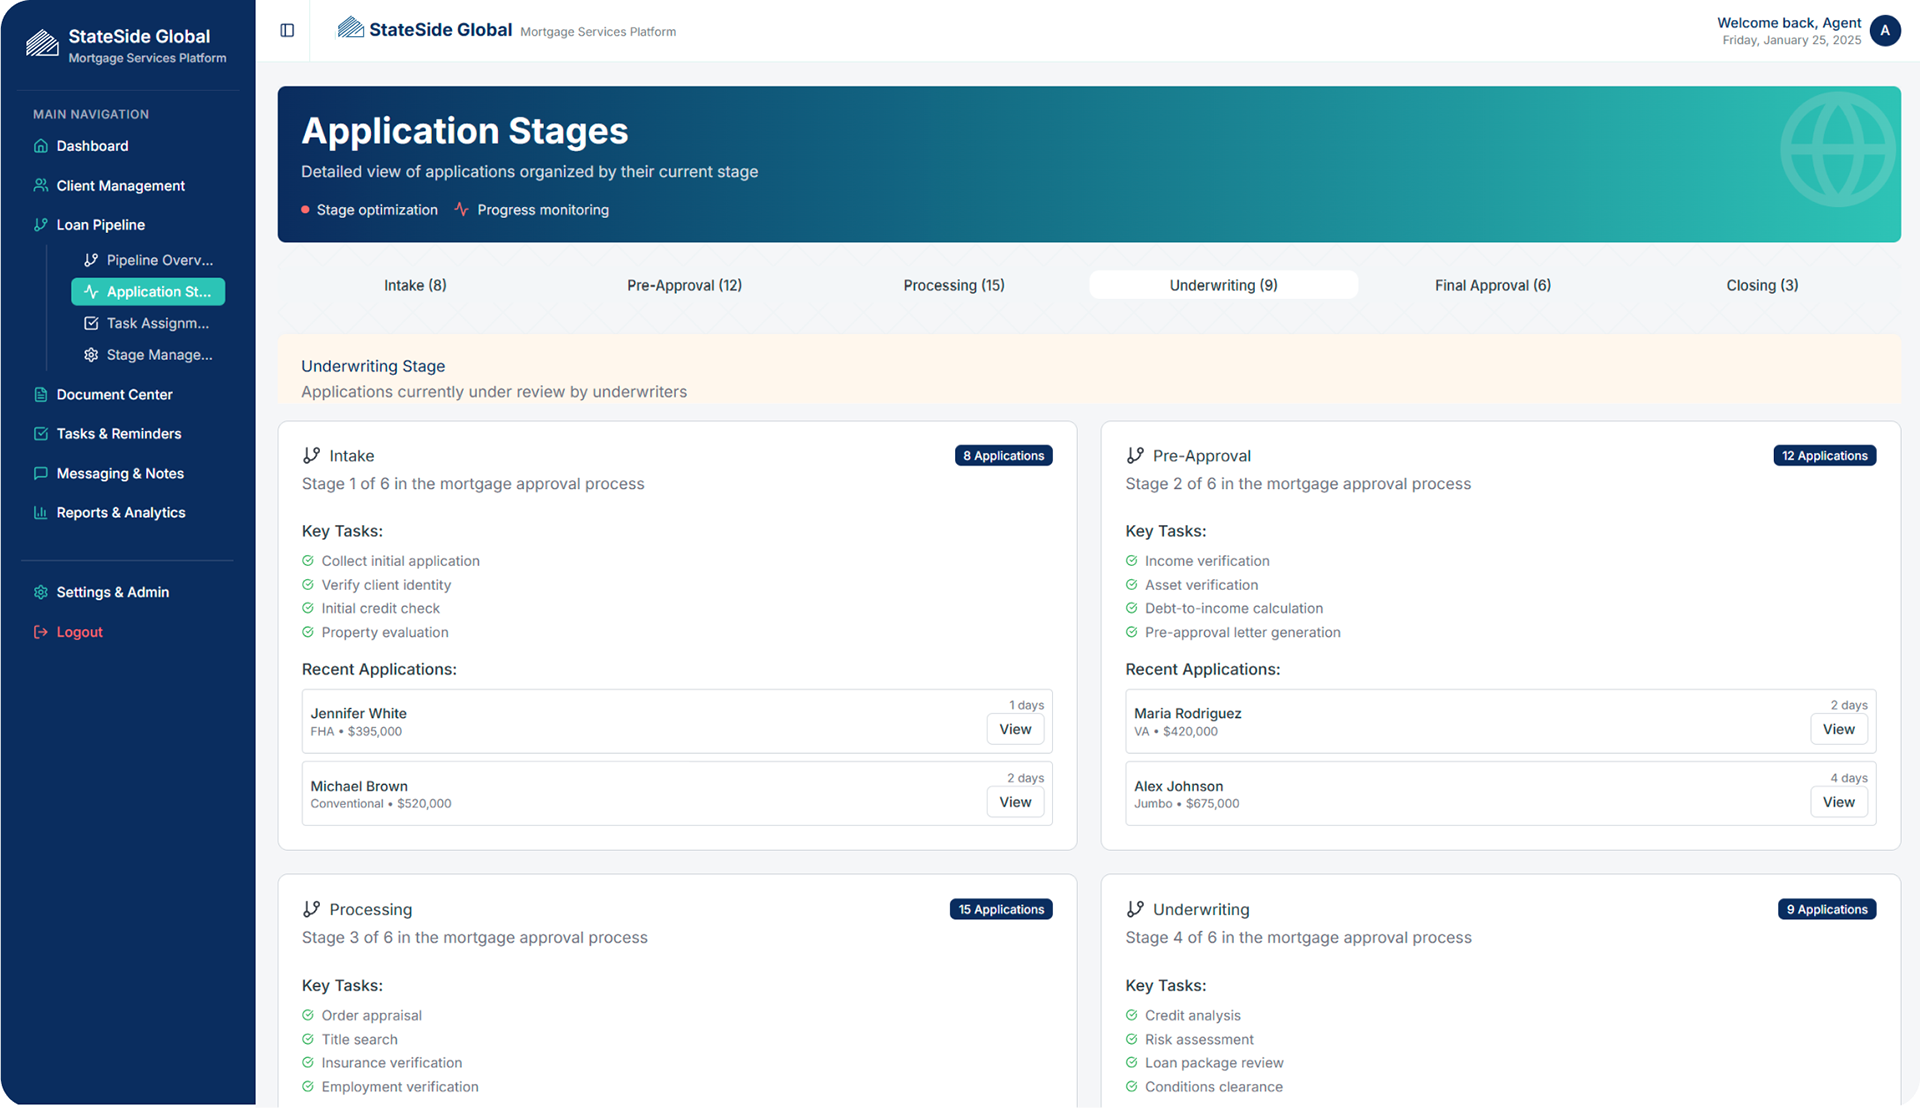Click the Client Management people icon
Viewport: 1920px width, 1108px height.
(x=40, y=186)
